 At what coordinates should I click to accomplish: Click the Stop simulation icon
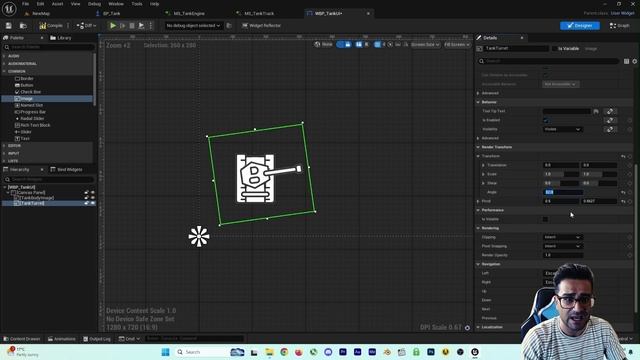[x=132, y=26]
